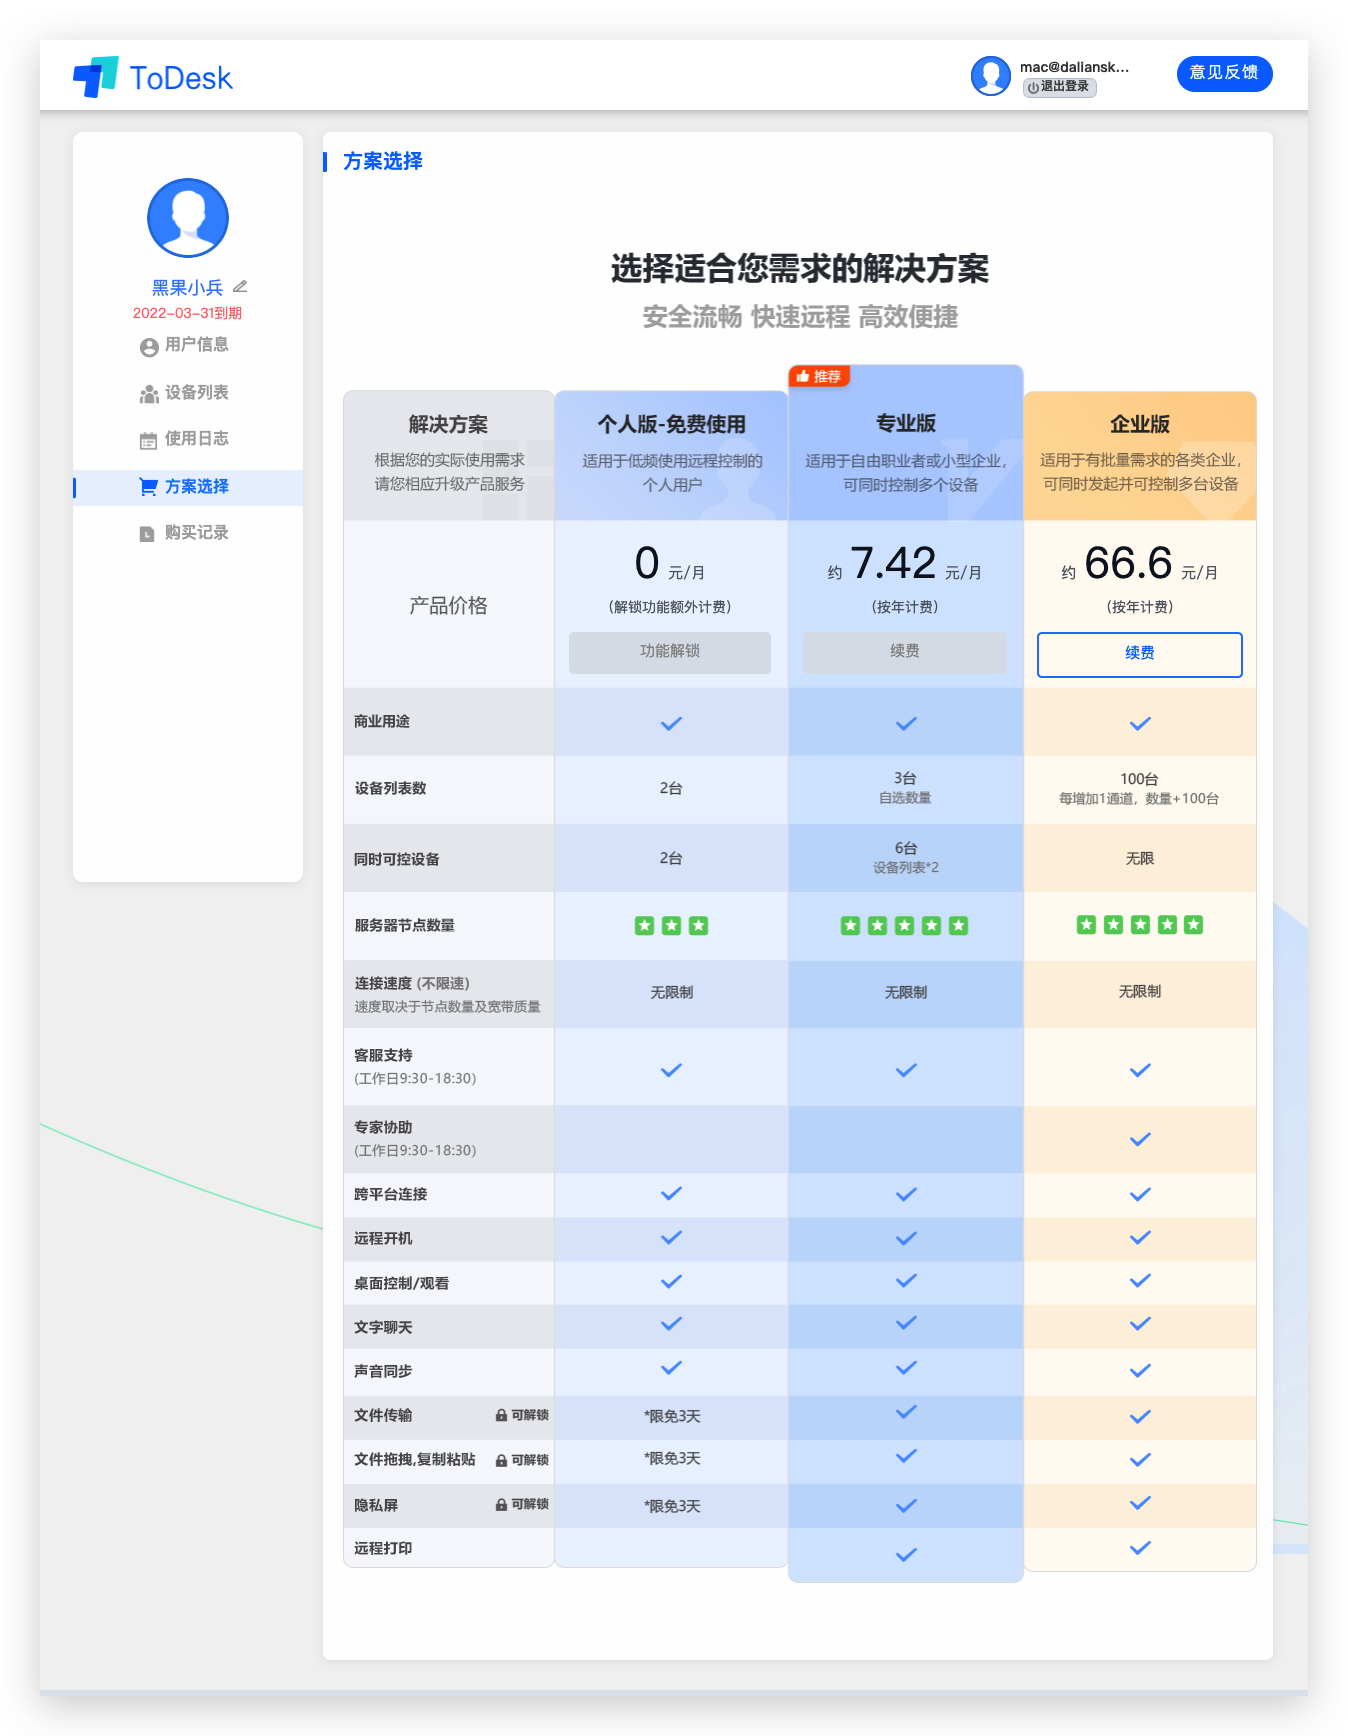Click the 桌面控制/观看 row label
The height and width of the screenshot is (1736, 1348).
402,1284
